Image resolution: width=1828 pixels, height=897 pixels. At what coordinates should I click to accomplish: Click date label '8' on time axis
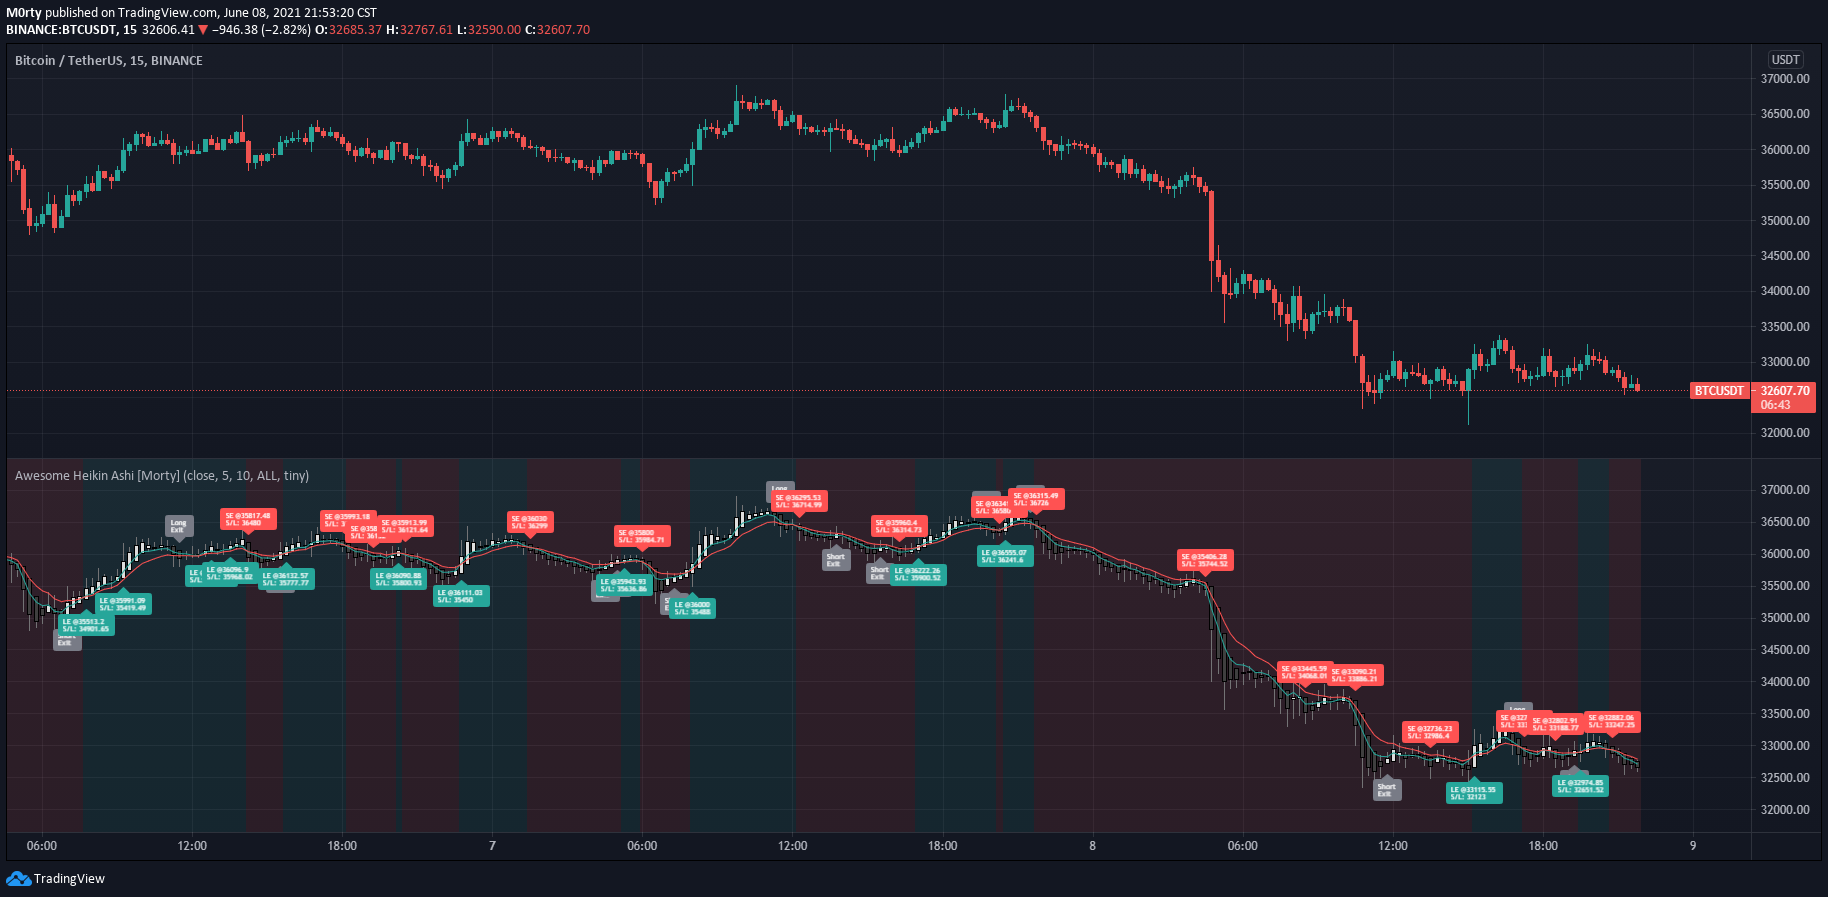click(1092, 846)
